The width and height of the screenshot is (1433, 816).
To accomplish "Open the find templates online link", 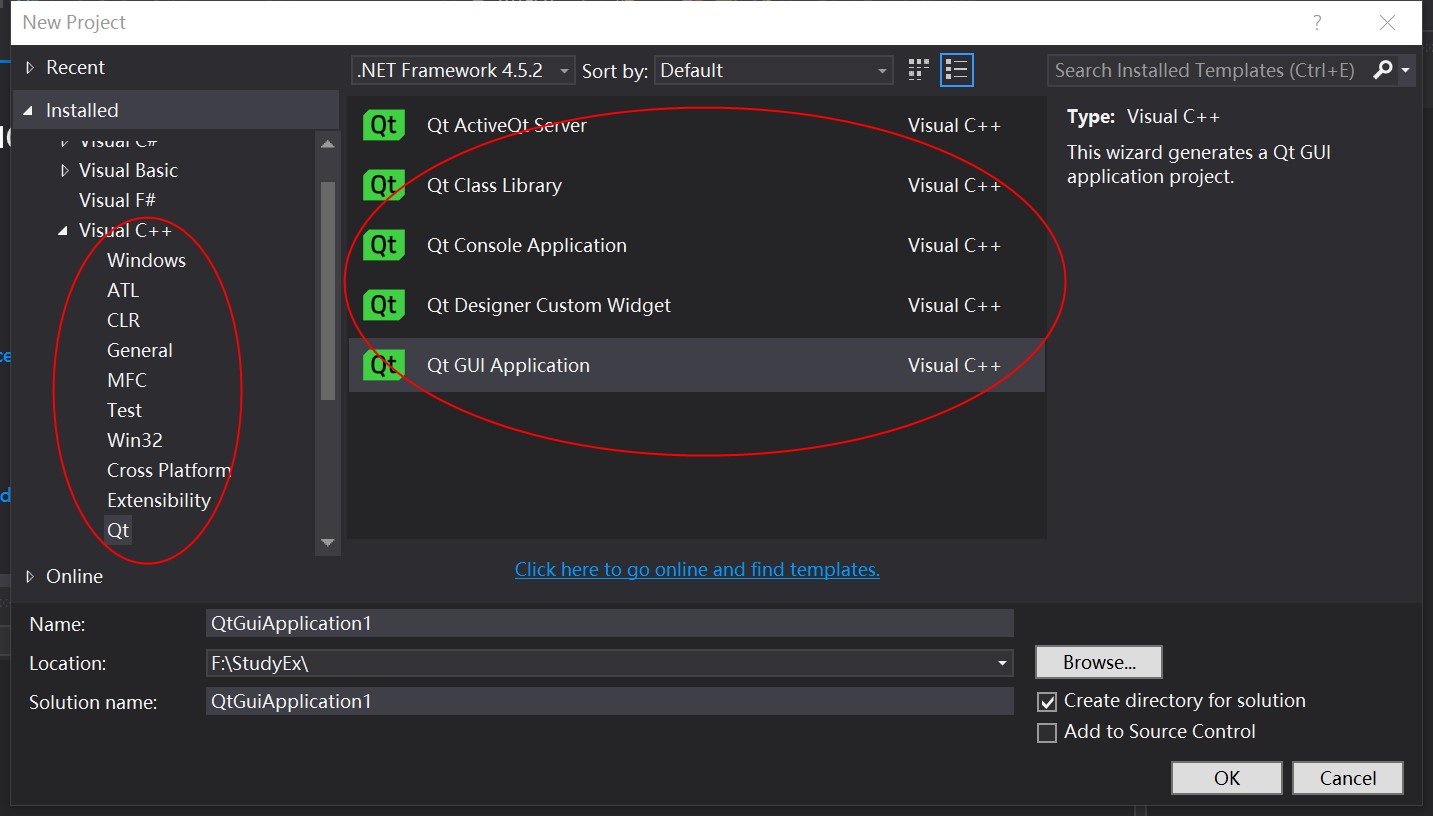I will pyautogui.click(x=697, y=569).
